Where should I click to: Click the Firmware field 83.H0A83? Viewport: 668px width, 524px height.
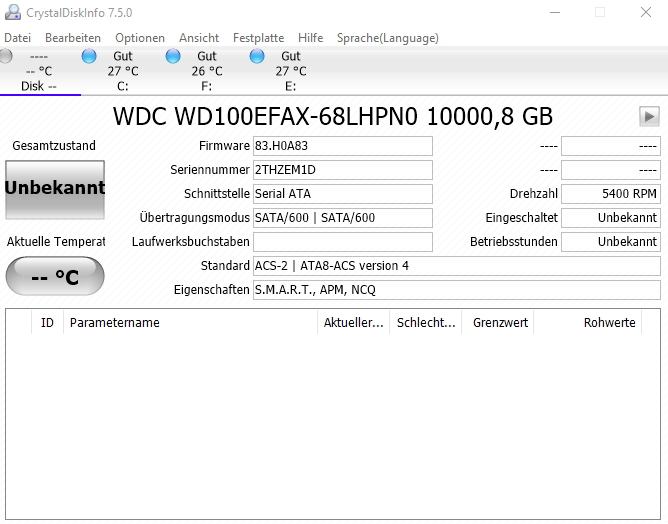343,146
